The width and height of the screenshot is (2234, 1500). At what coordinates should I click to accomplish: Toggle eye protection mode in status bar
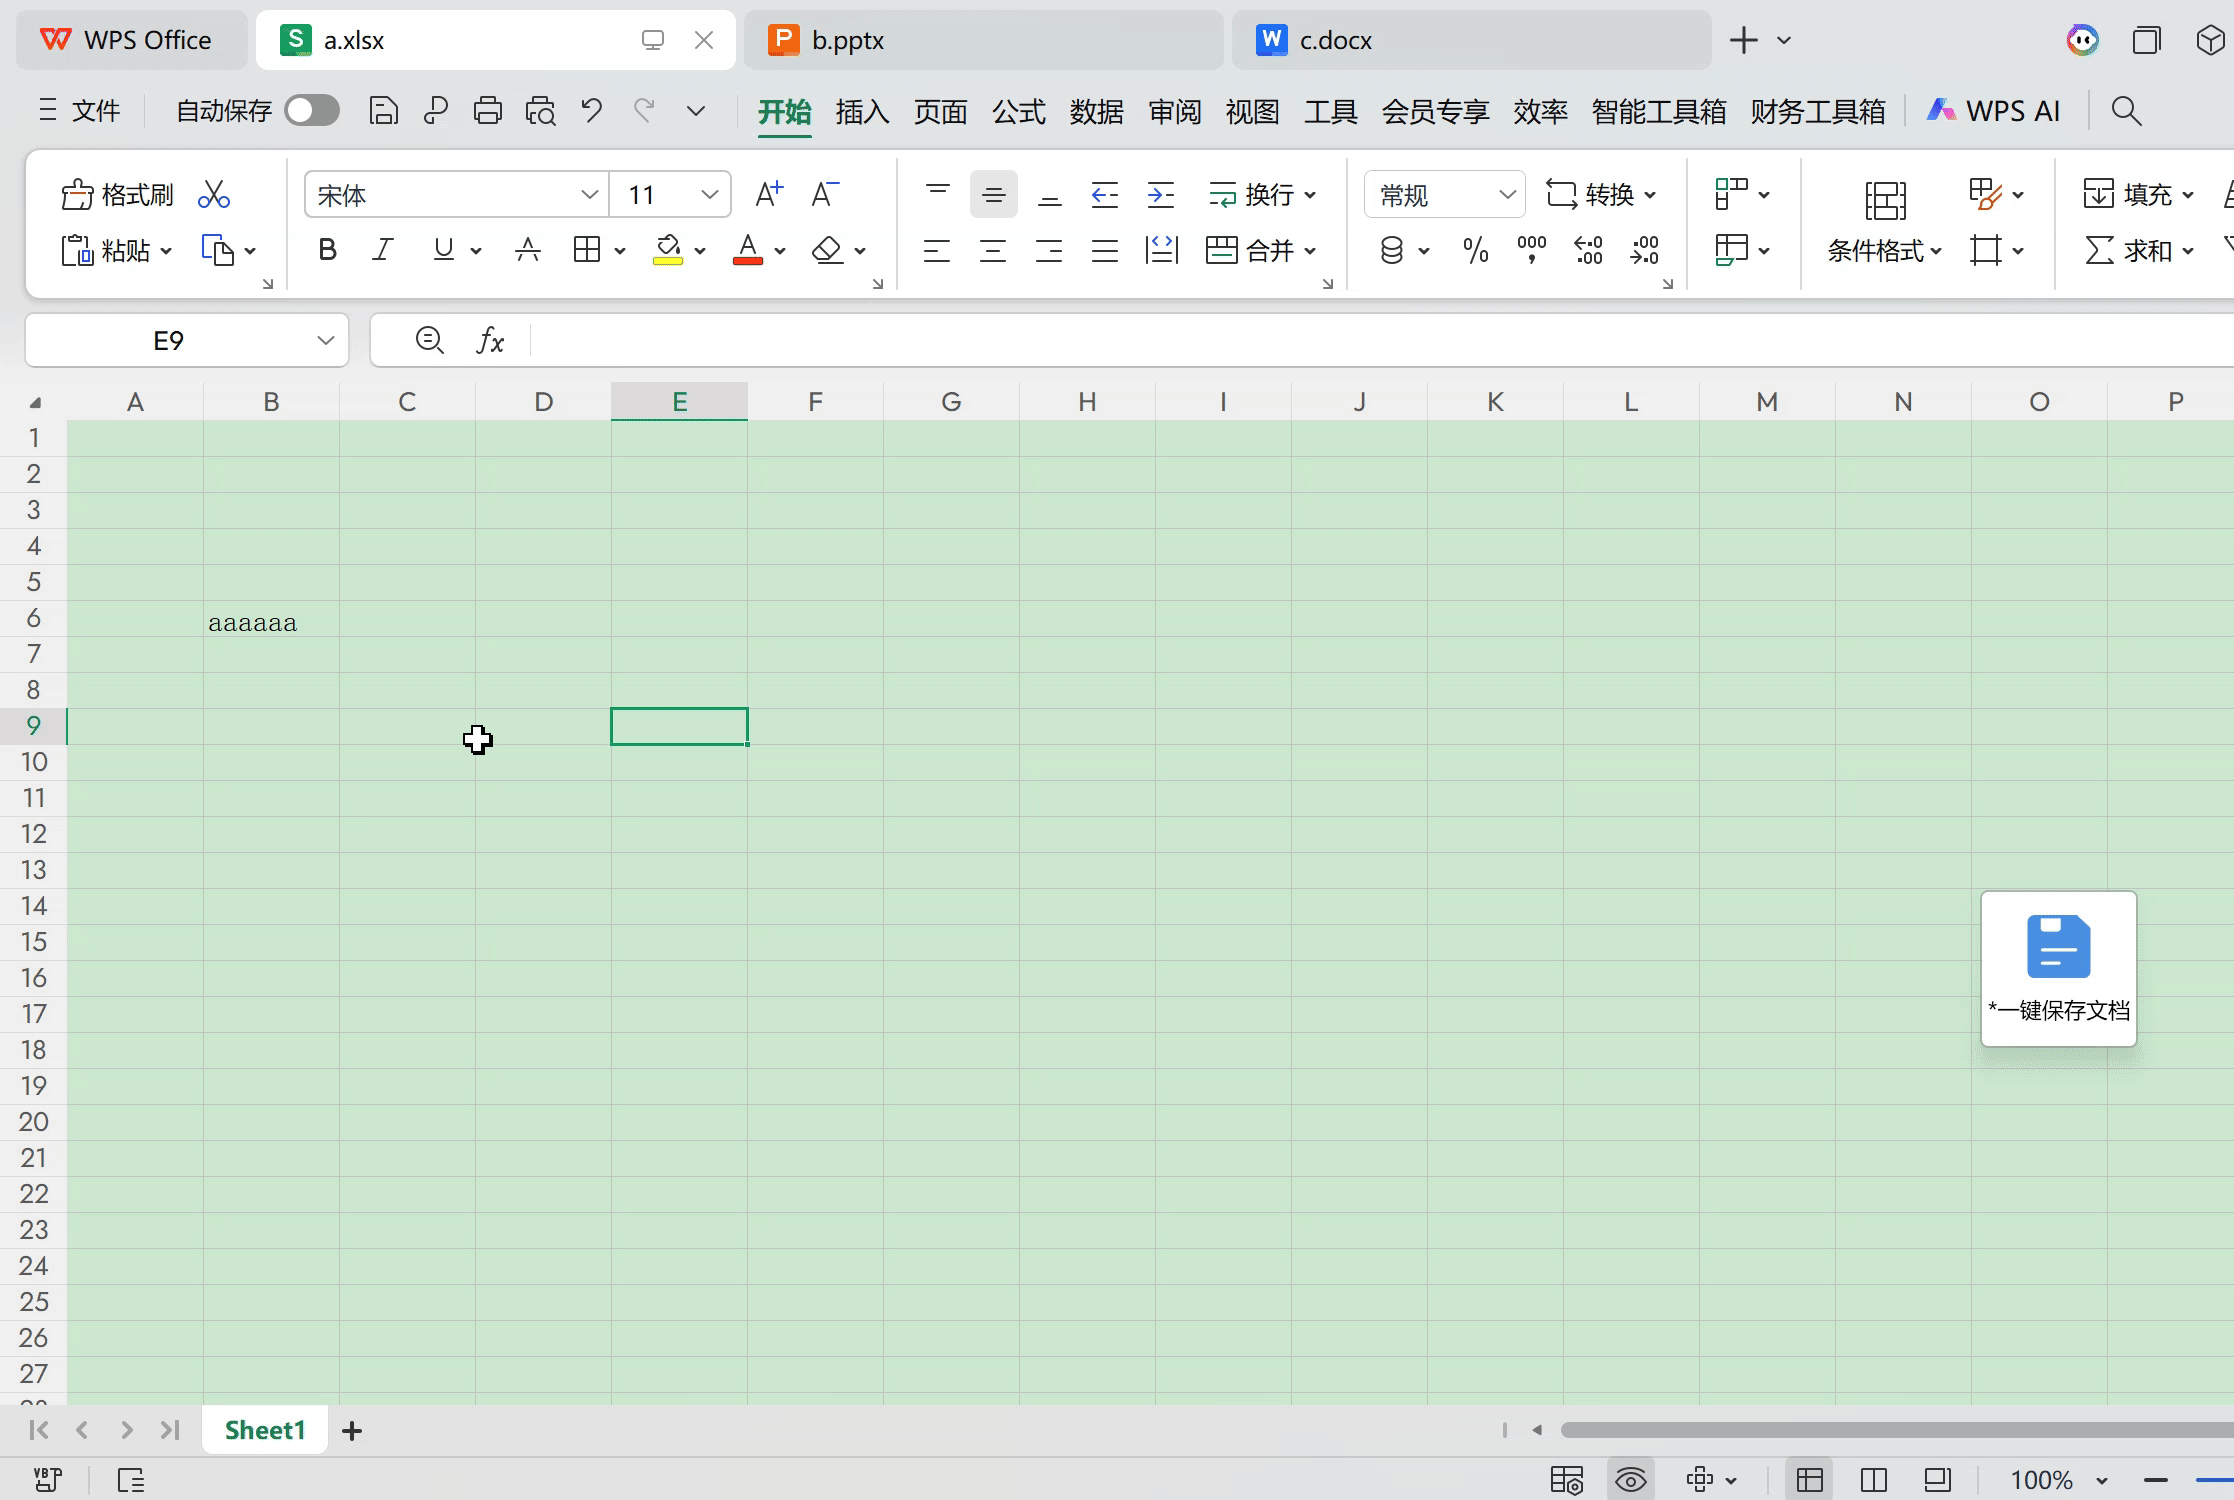point(1630,1480)
